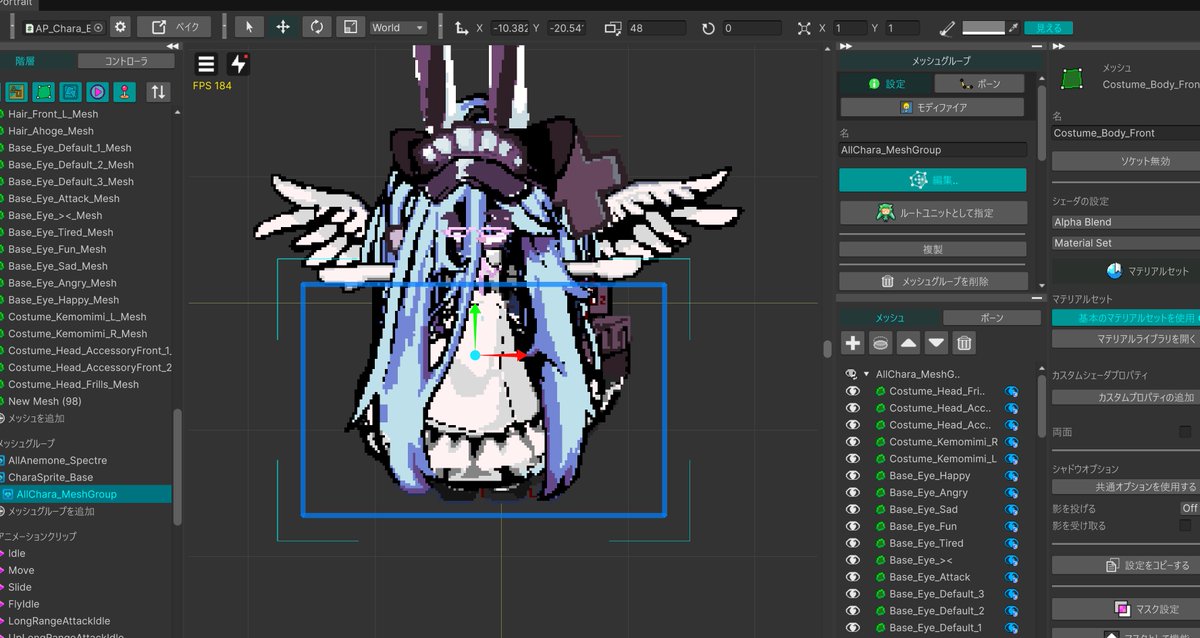Open the モディファイア modifier button

[x=932, y=107]
